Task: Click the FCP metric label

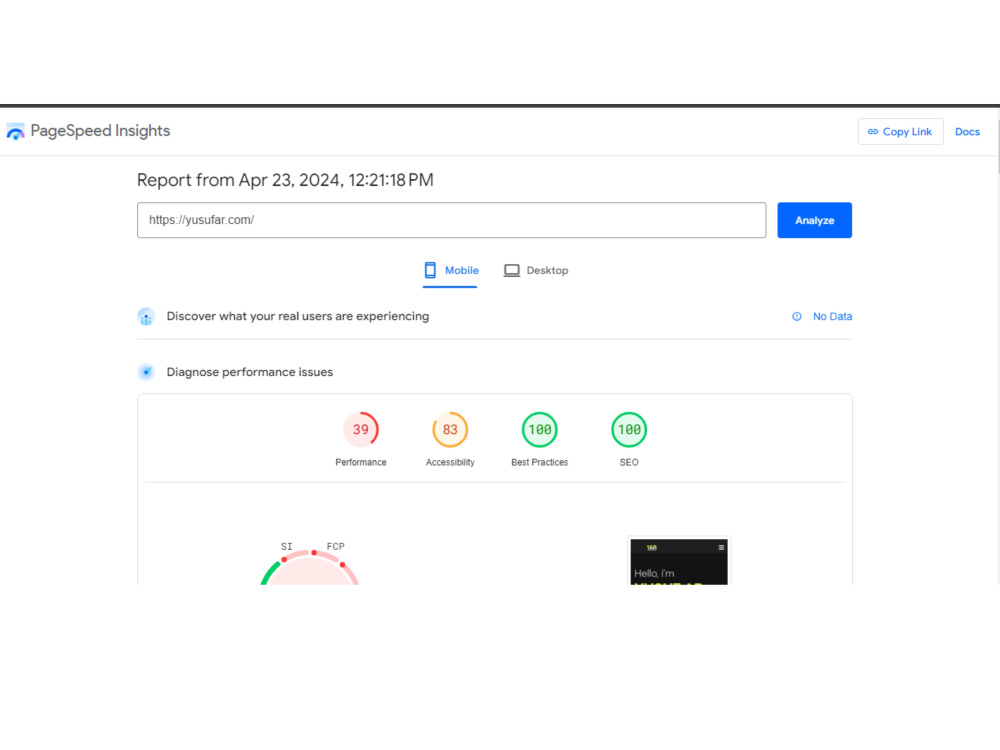Action: pos(335,547)
